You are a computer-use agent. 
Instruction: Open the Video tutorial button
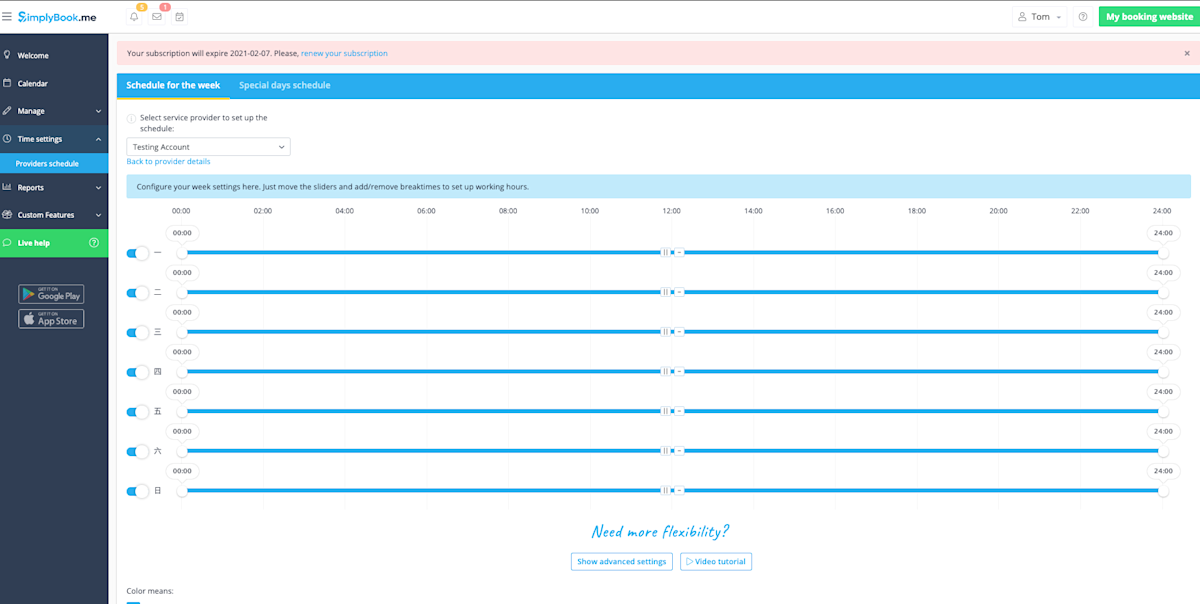(x=716, y=562)
